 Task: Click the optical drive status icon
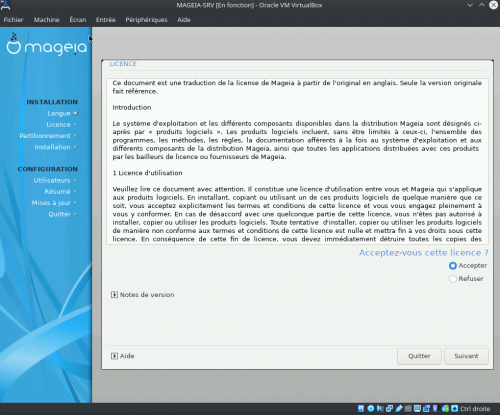(371, 409)
